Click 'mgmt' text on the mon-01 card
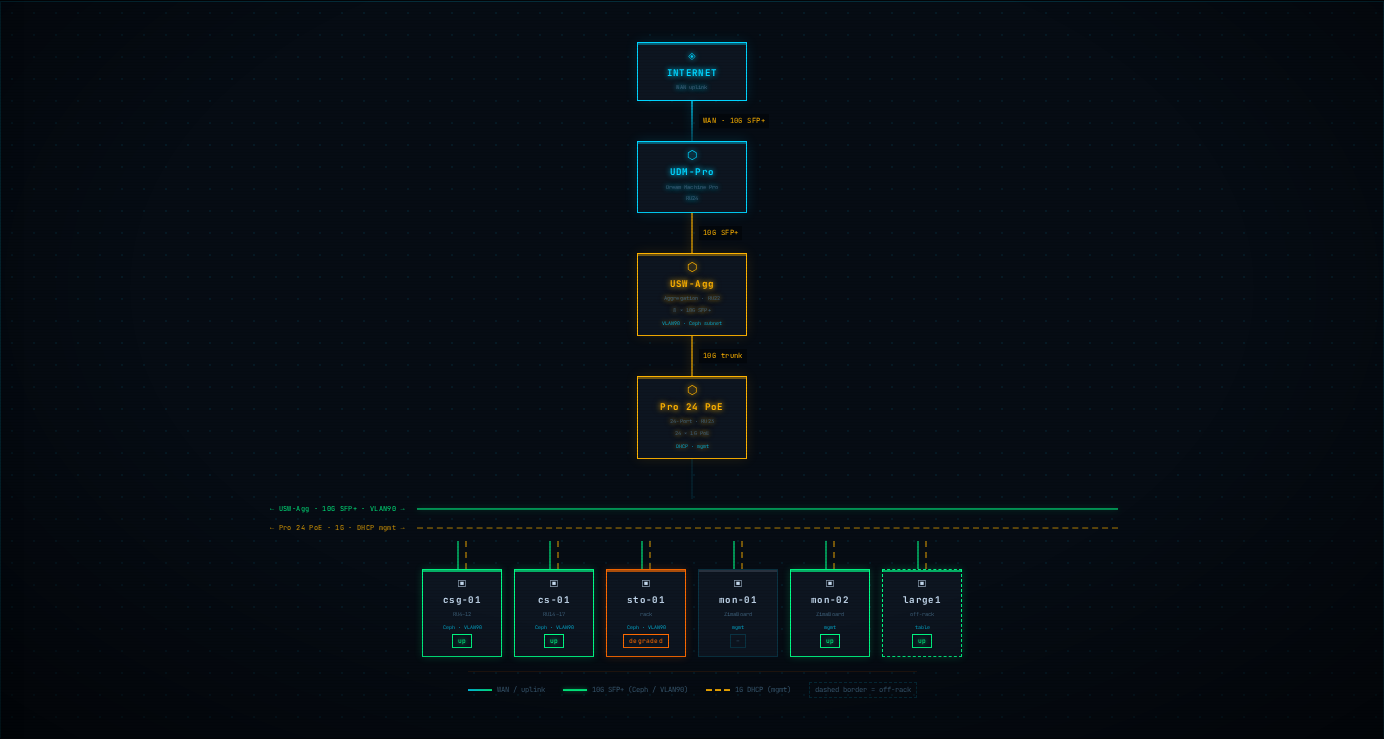 click(x=738, y=627)
